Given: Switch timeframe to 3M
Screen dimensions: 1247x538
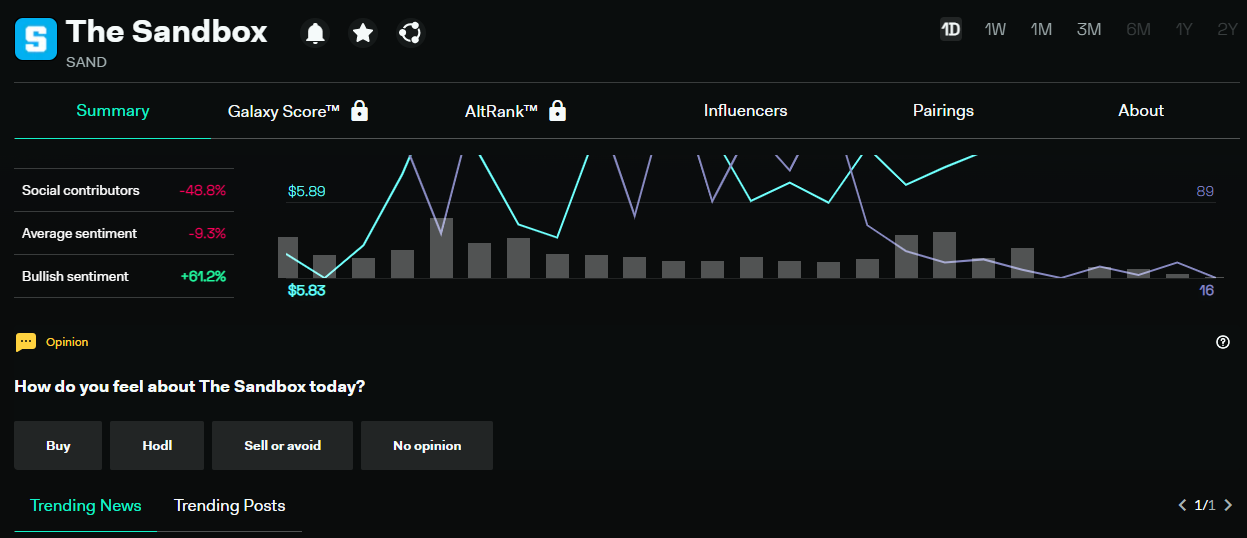Looking at the screenshot, I should [x=1089, y=29].
